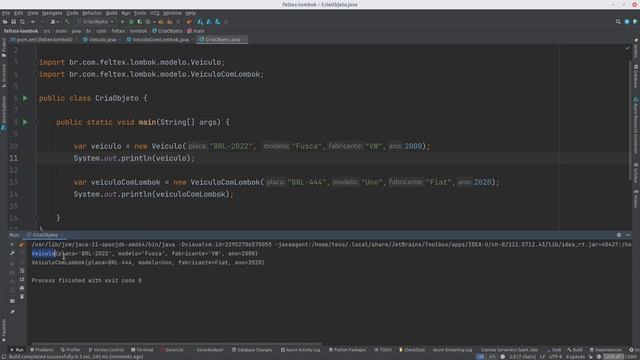Open the CheckStyle tool window
The width and height of the screenshot is (640, 360).
tap(412, 350)
